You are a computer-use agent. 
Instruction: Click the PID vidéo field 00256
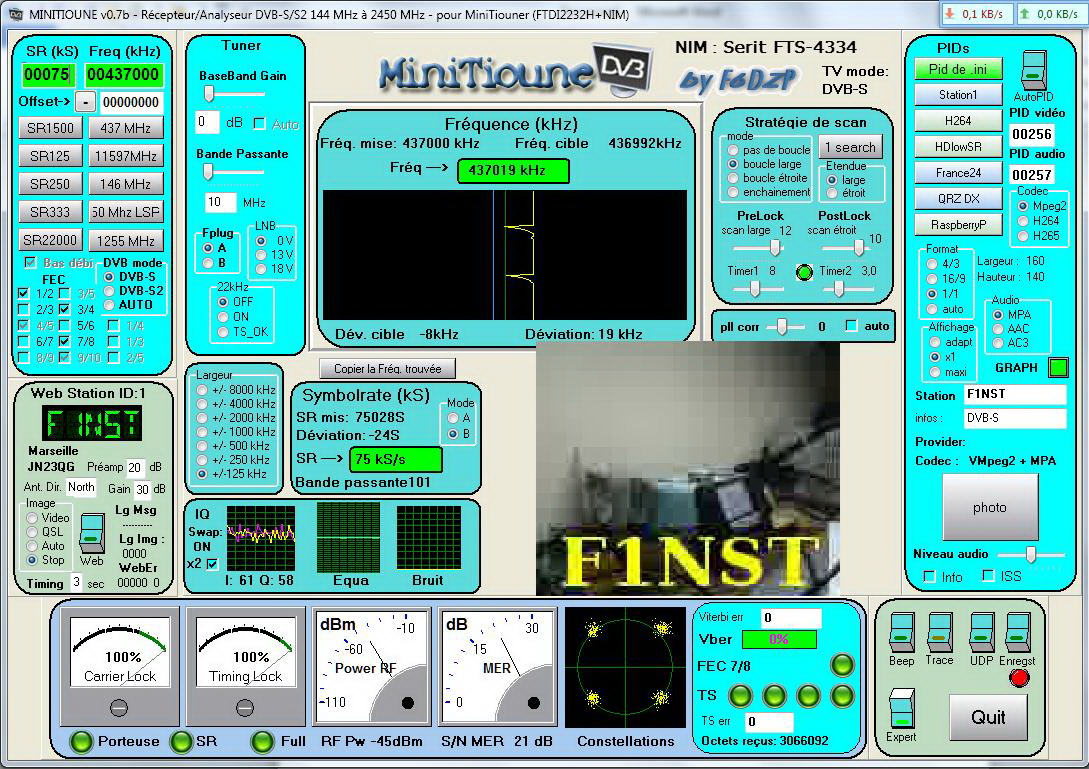click(x=1032, y=133)
